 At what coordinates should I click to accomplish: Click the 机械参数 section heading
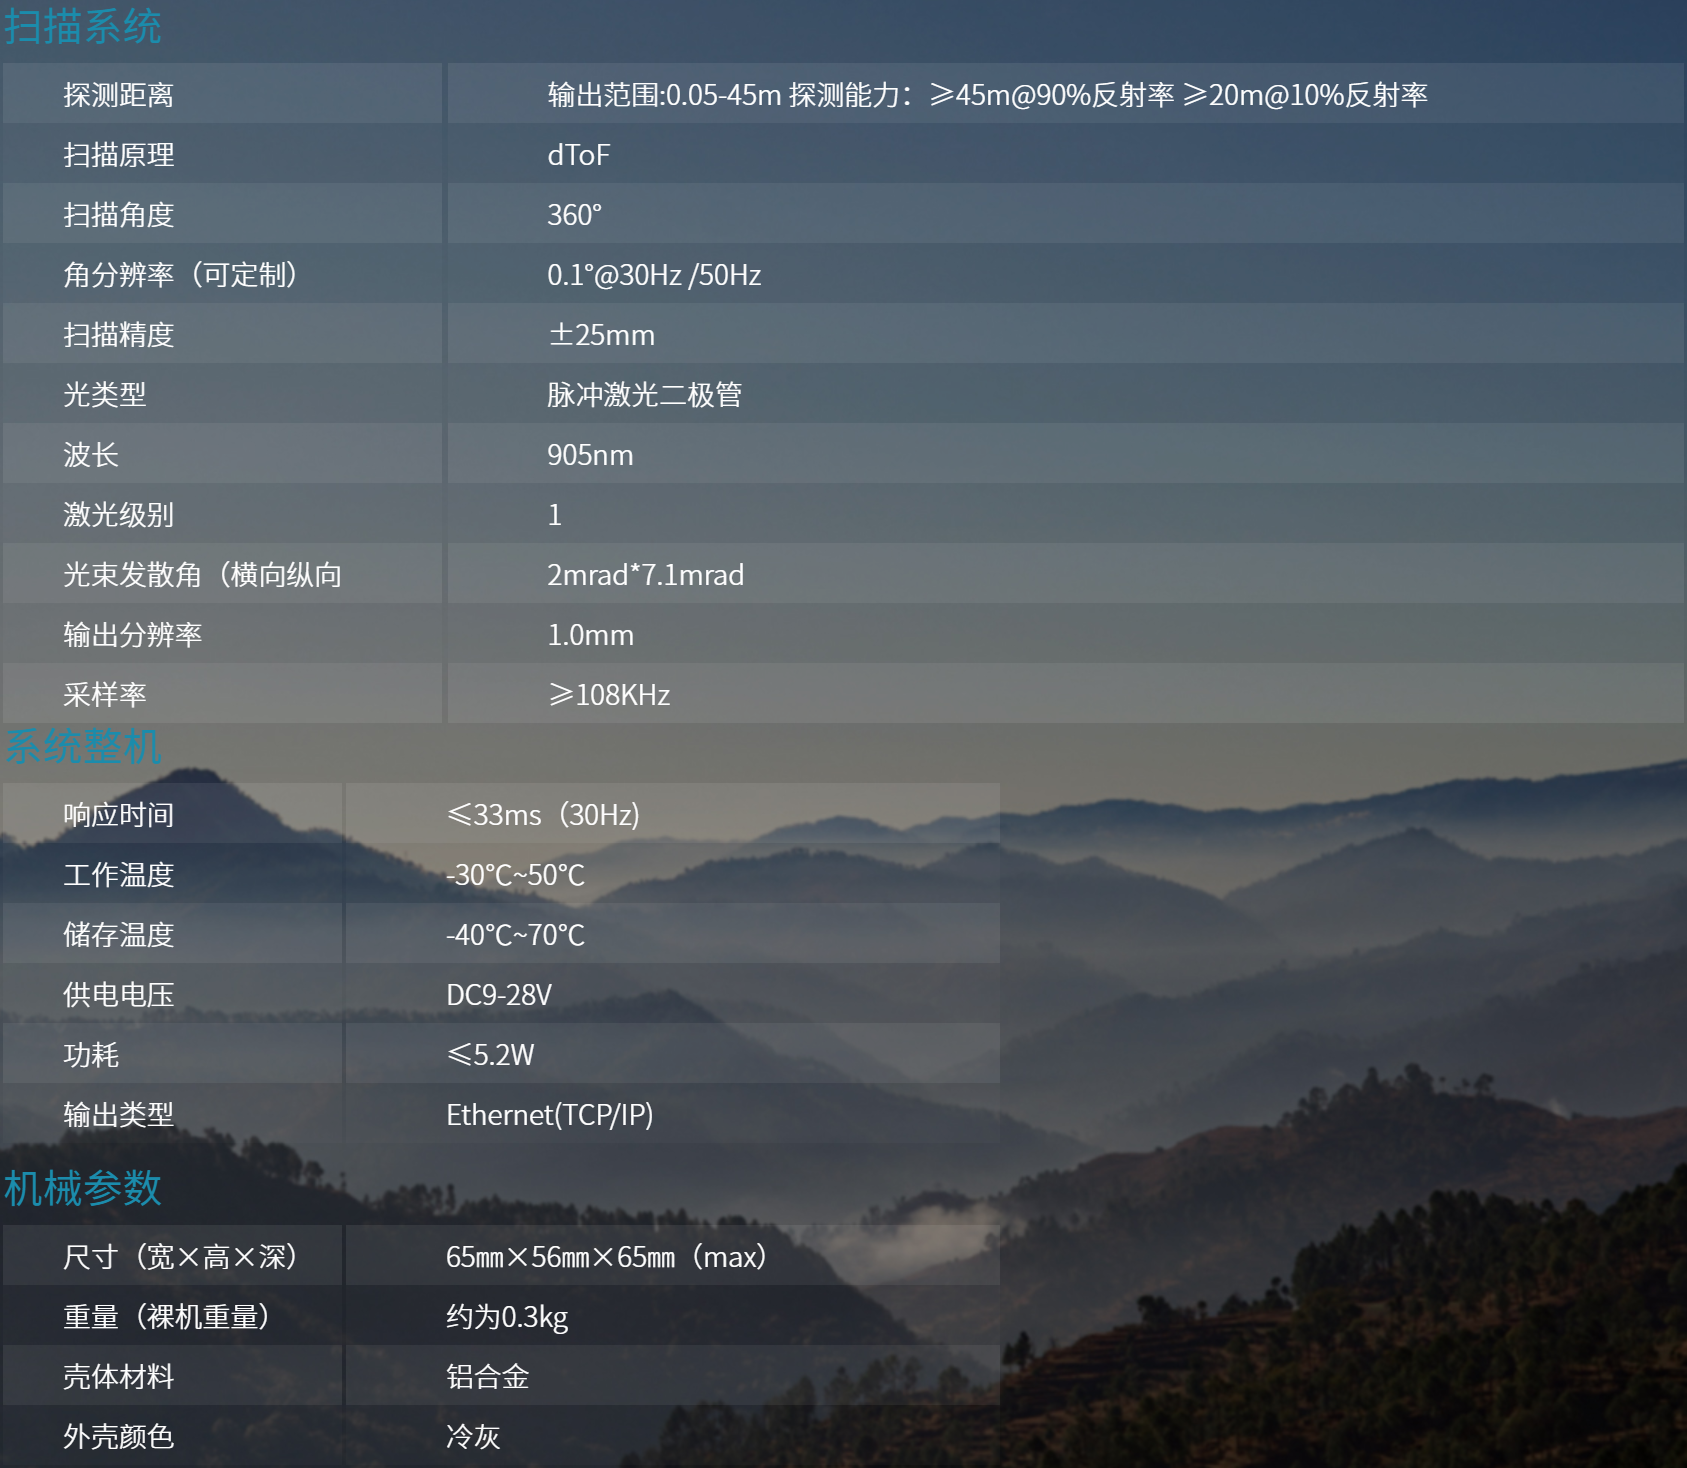point(82,1188)
